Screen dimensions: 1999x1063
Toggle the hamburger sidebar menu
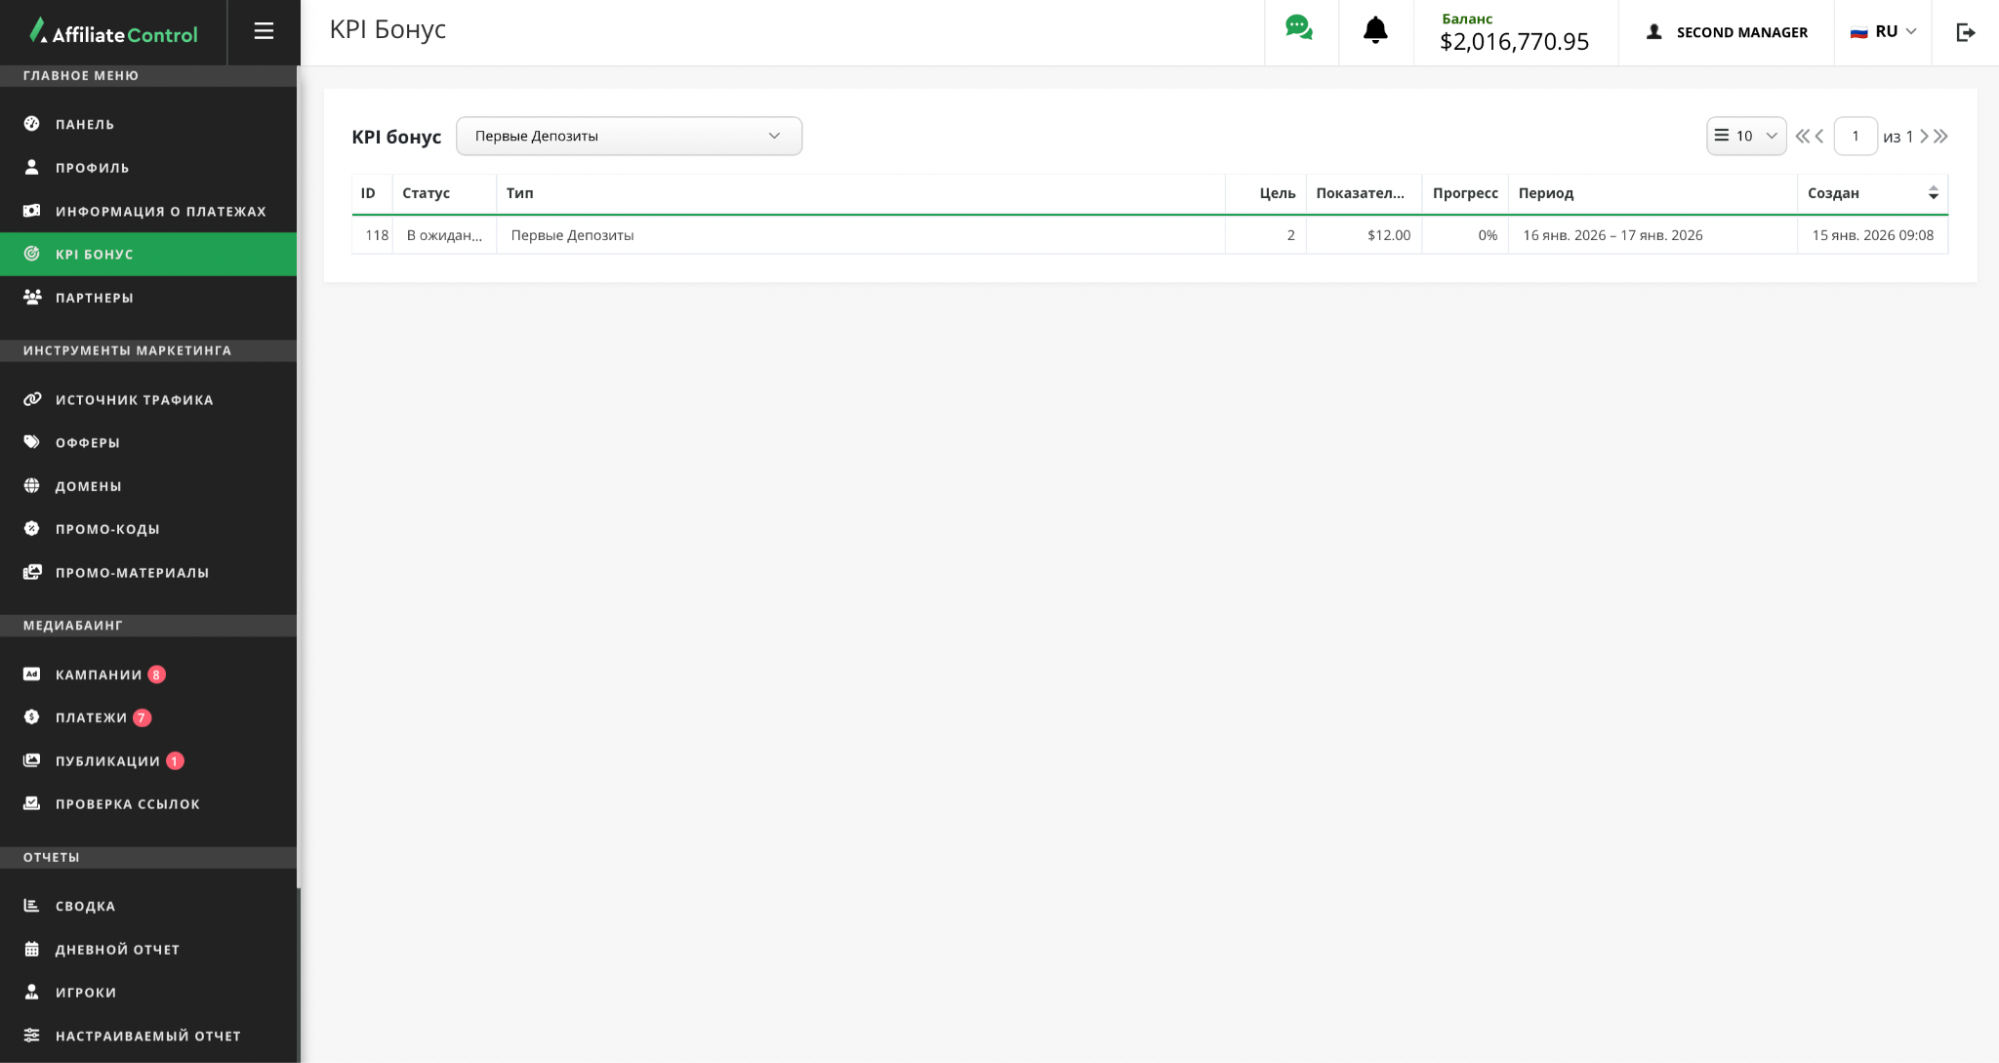pyautogui.click(x=264, y=32)
